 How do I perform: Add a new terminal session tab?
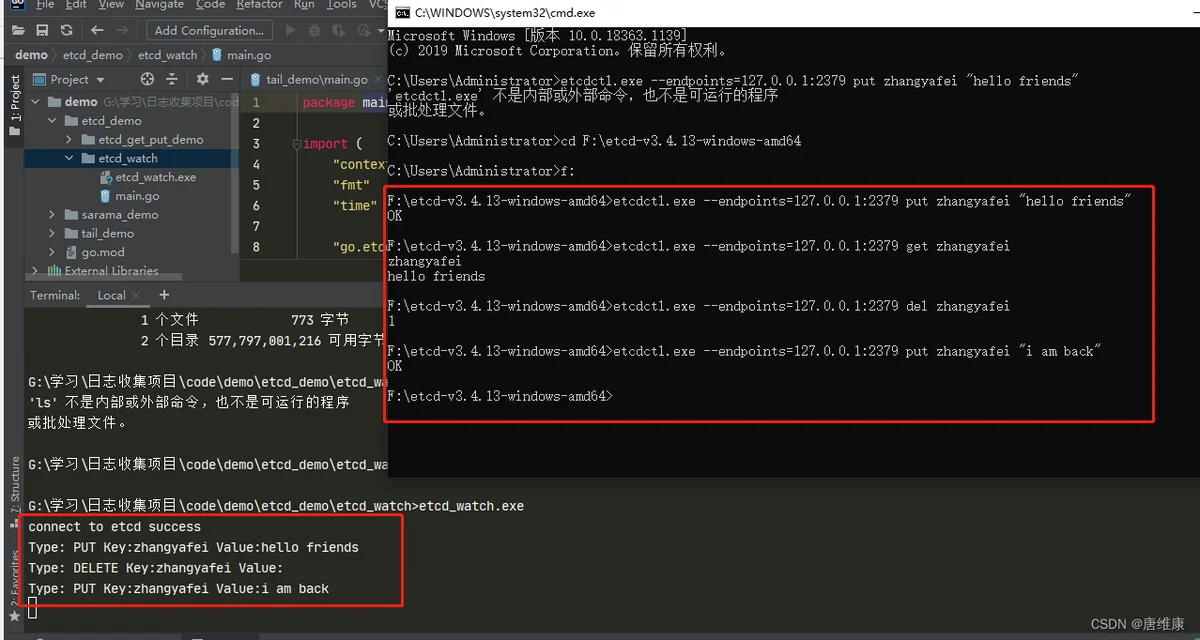[x=164, y=295]
